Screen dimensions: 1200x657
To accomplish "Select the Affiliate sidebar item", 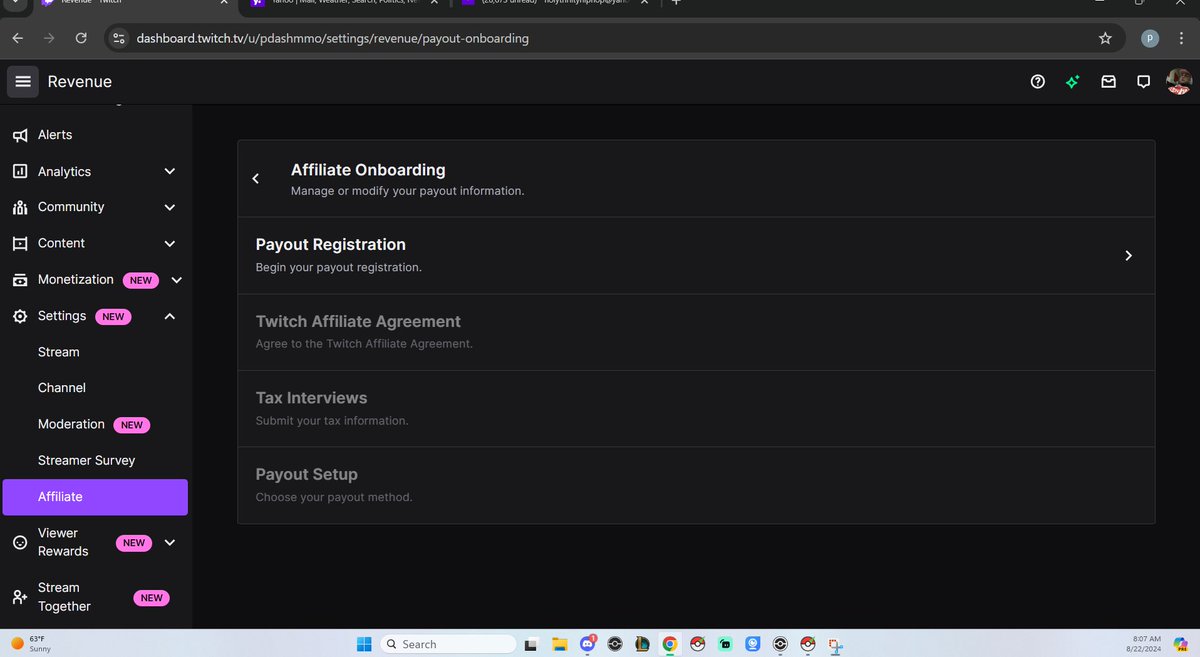I will click(95, 497).
